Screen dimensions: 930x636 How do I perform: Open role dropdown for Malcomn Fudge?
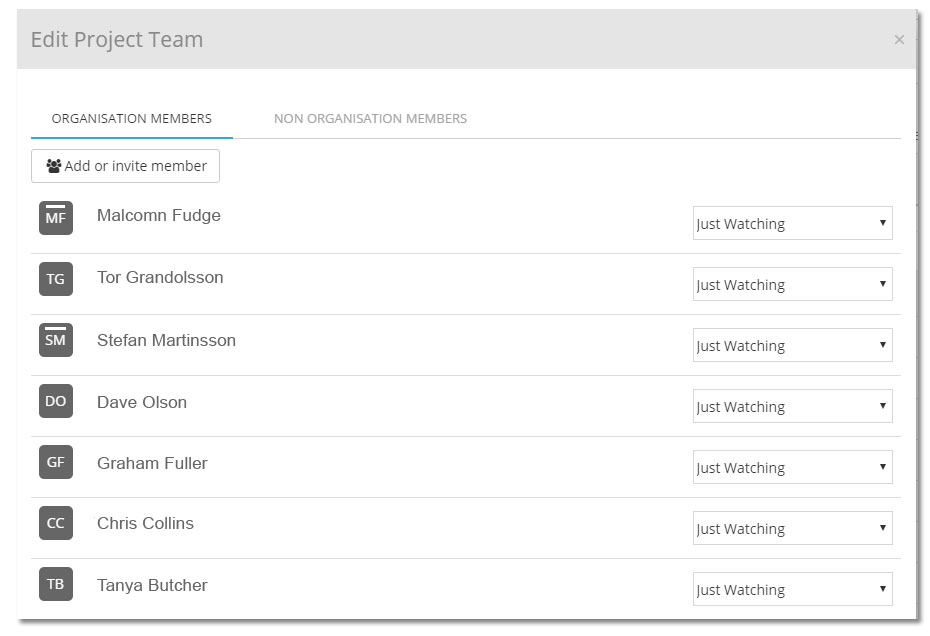792,223
